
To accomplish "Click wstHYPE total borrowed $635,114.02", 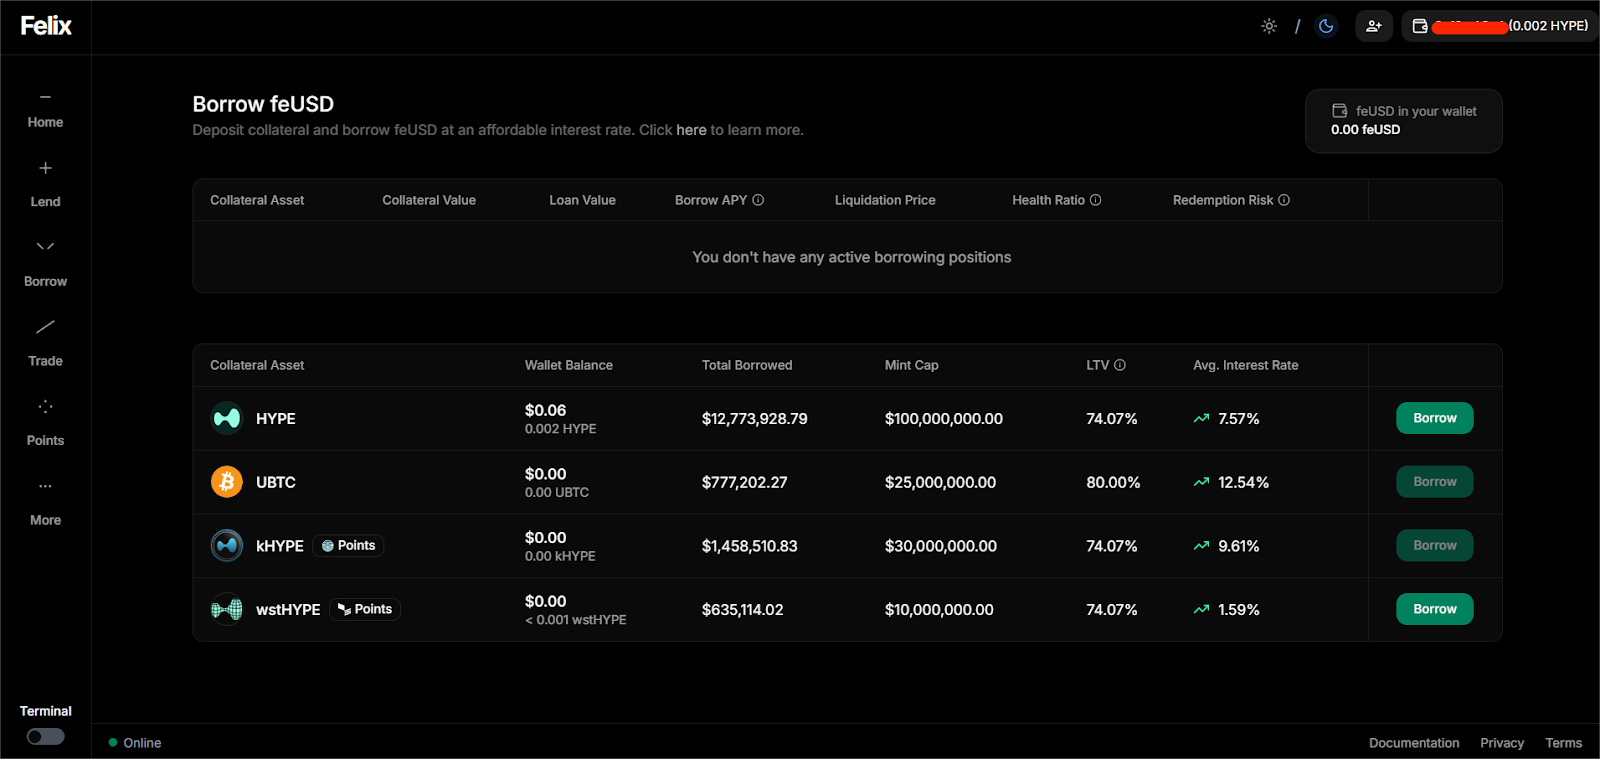I will click(743, 610).
